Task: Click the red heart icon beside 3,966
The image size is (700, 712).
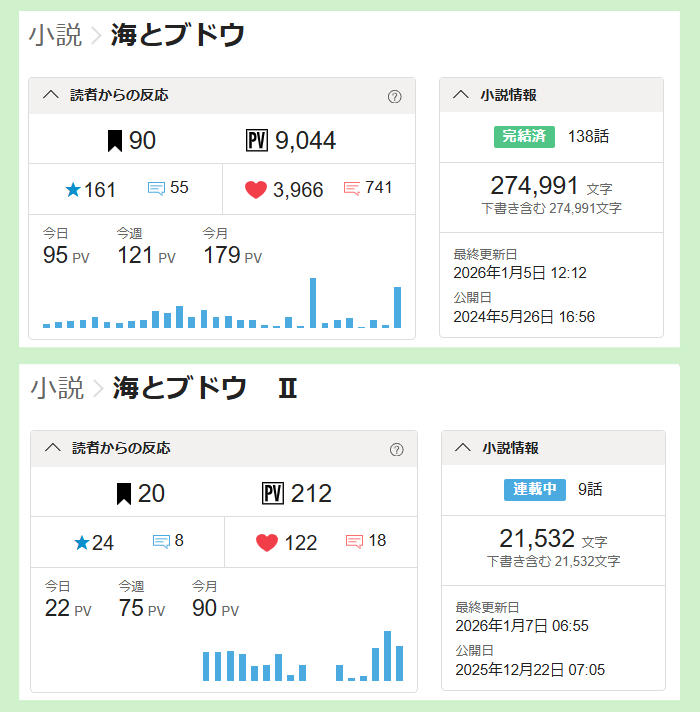Action: (256, 190)
